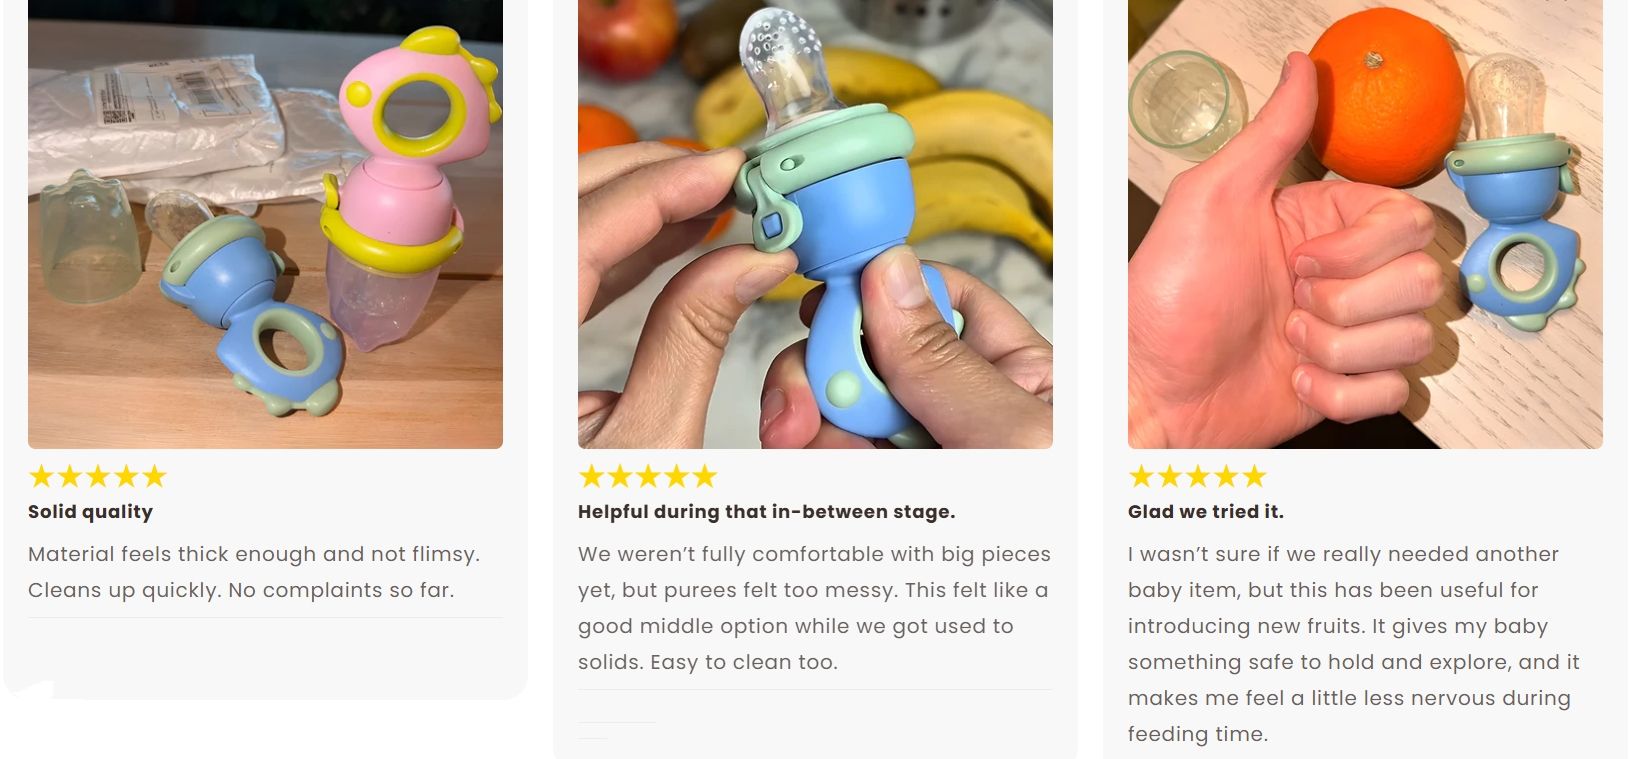Open the thumbs-up with orange photo

[x=1365, y=224]
